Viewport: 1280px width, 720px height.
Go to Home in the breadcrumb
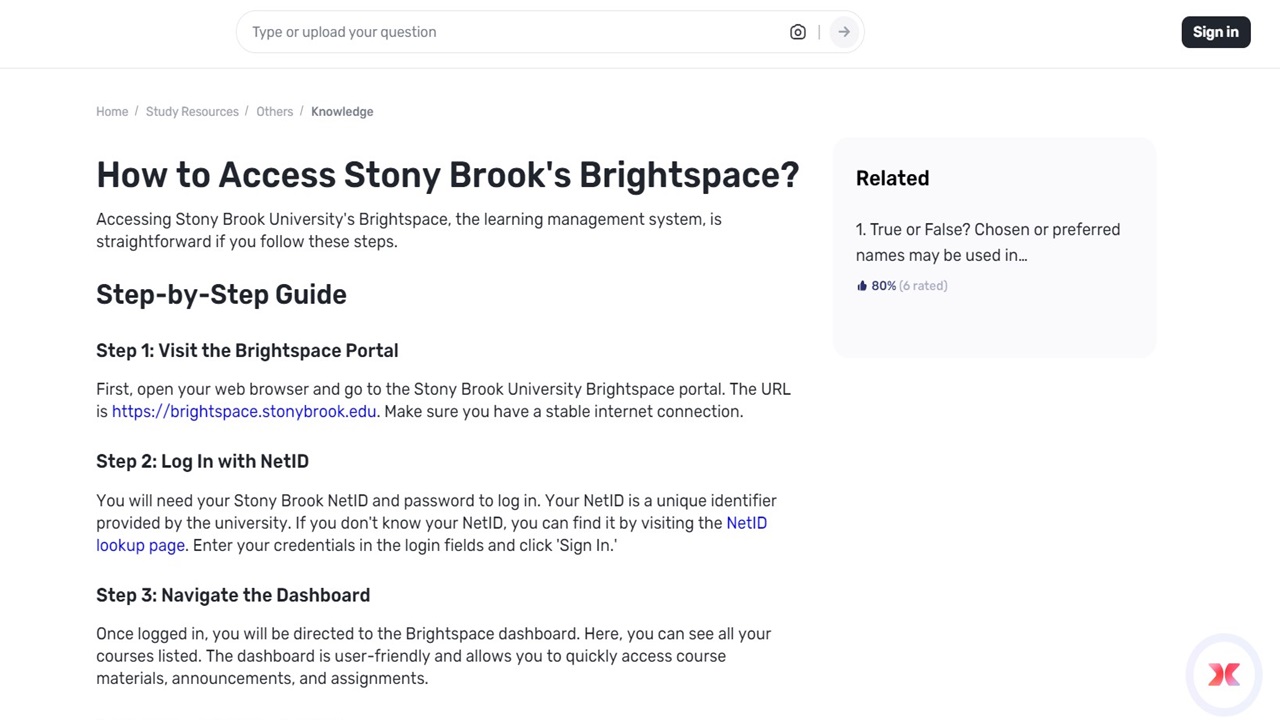pos(112,112)
